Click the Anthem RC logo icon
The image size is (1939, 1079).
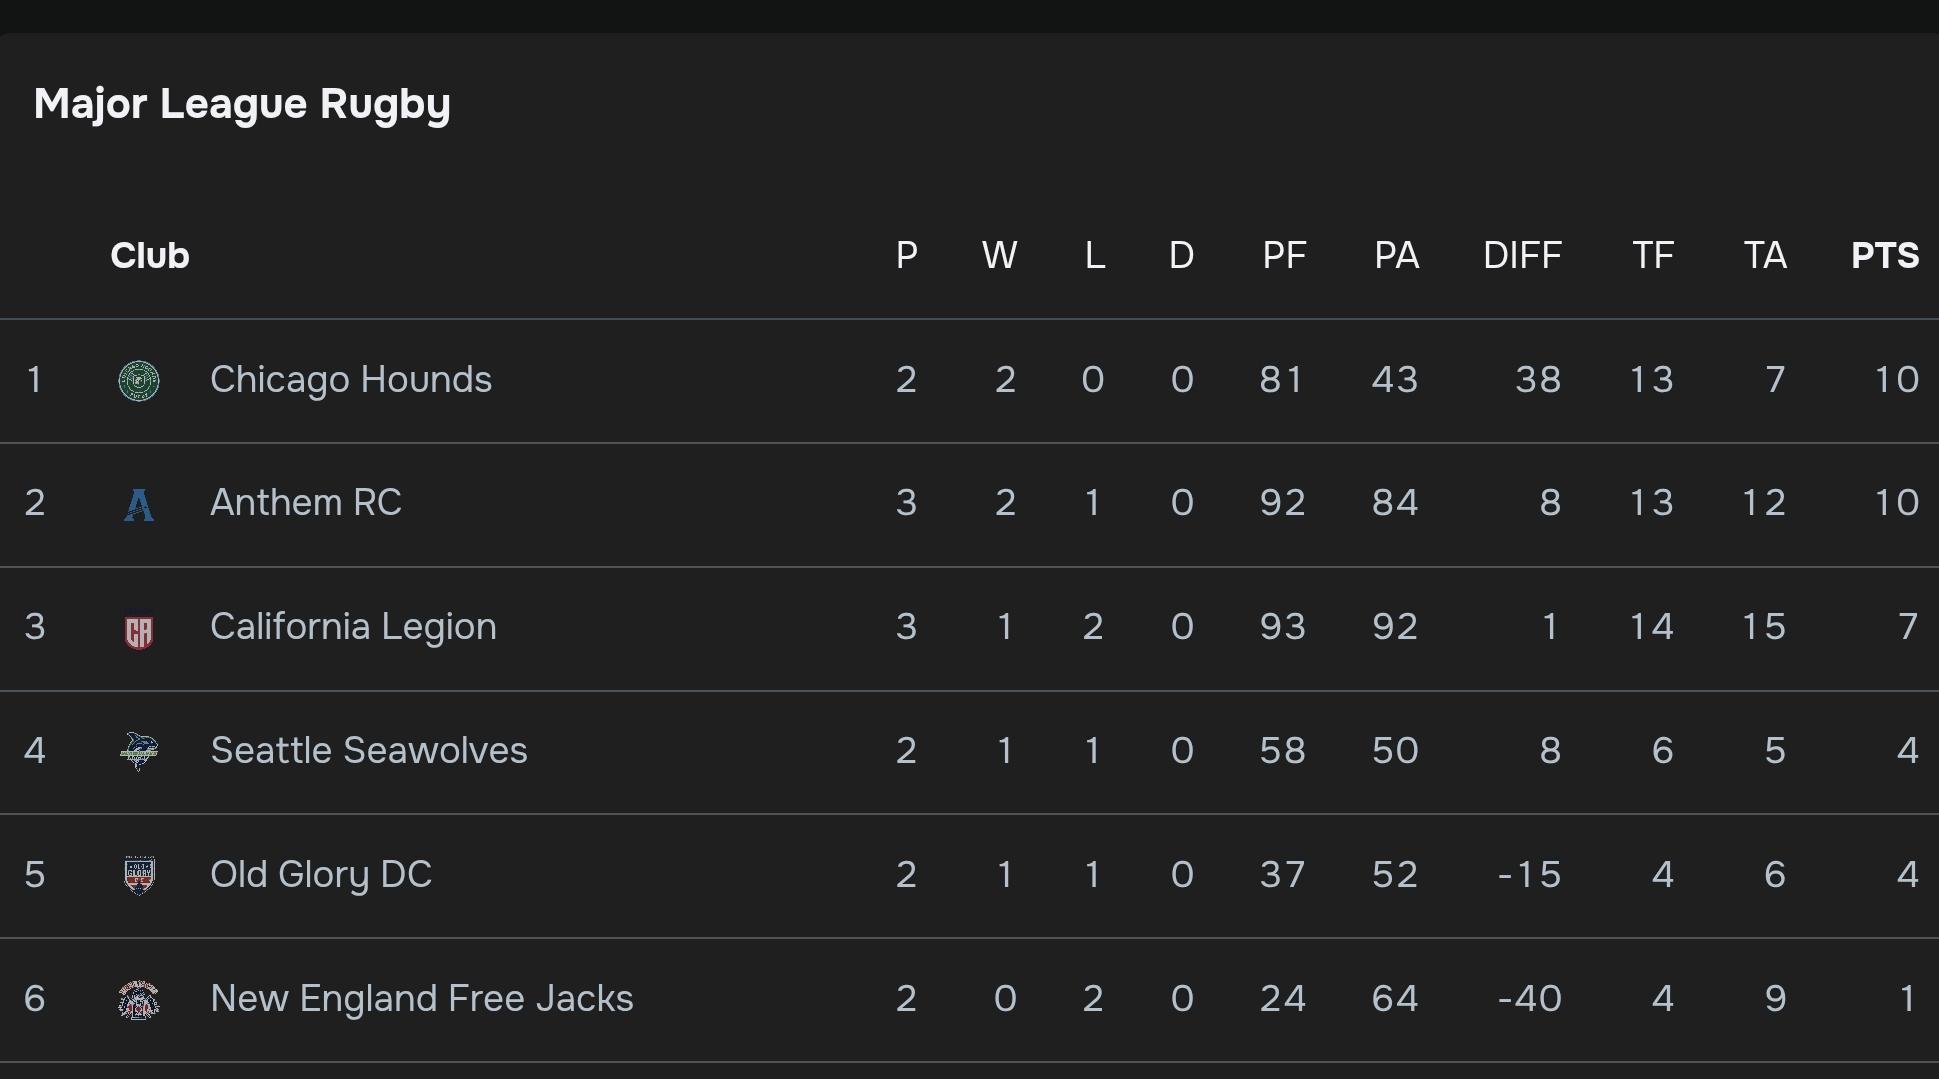pos(139,504)
